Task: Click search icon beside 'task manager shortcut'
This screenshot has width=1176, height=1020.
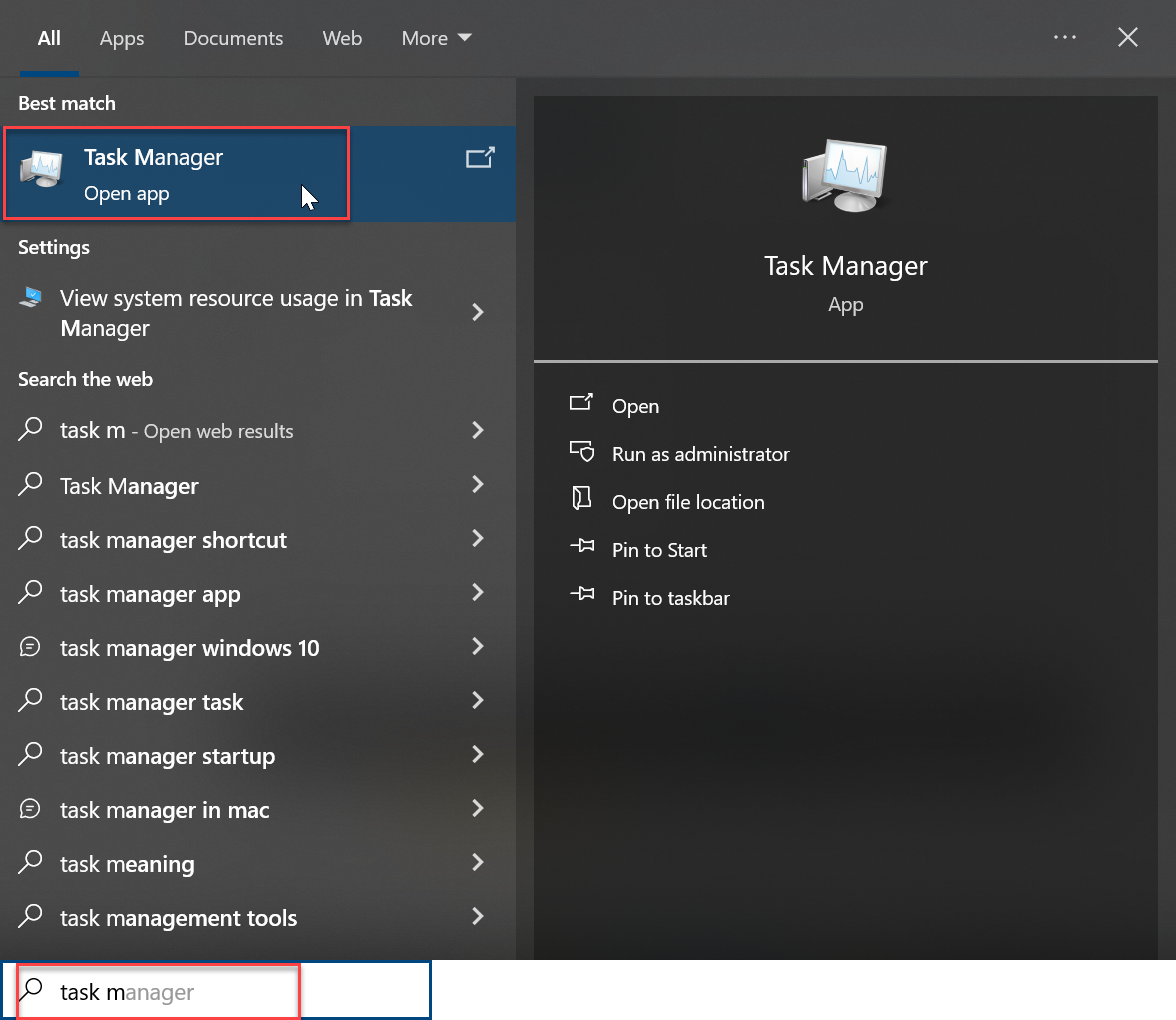Action: (30, 538)
